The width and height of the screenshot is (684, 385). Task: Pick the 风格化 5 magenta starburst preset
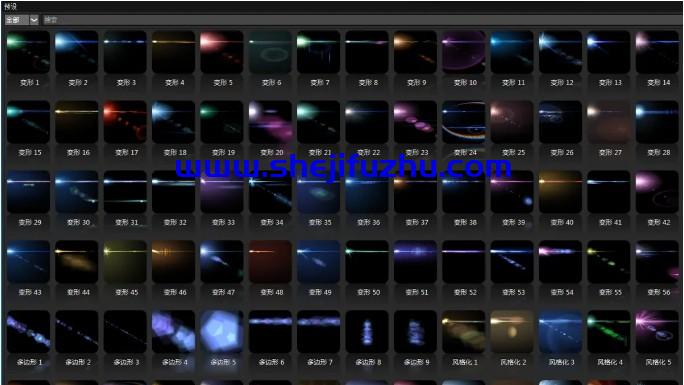tap(657, 331)
